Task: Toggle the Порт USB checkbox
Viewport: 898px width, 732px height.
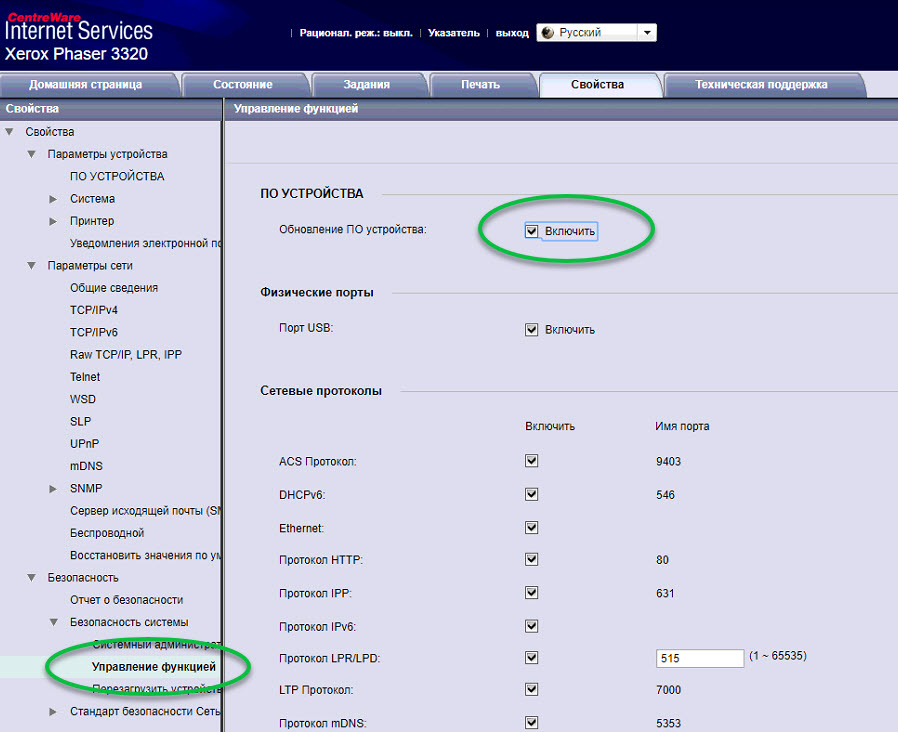Action: click(532, 329)
